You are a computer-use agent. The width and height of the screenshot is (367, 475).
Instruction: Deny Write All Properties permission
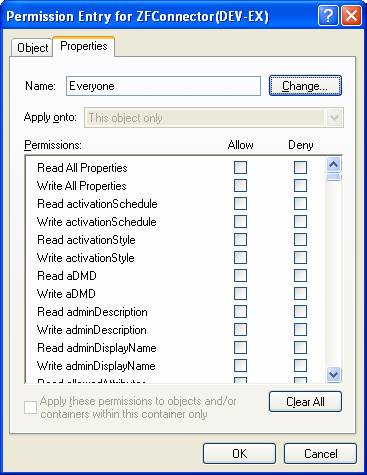pos(300,186)
